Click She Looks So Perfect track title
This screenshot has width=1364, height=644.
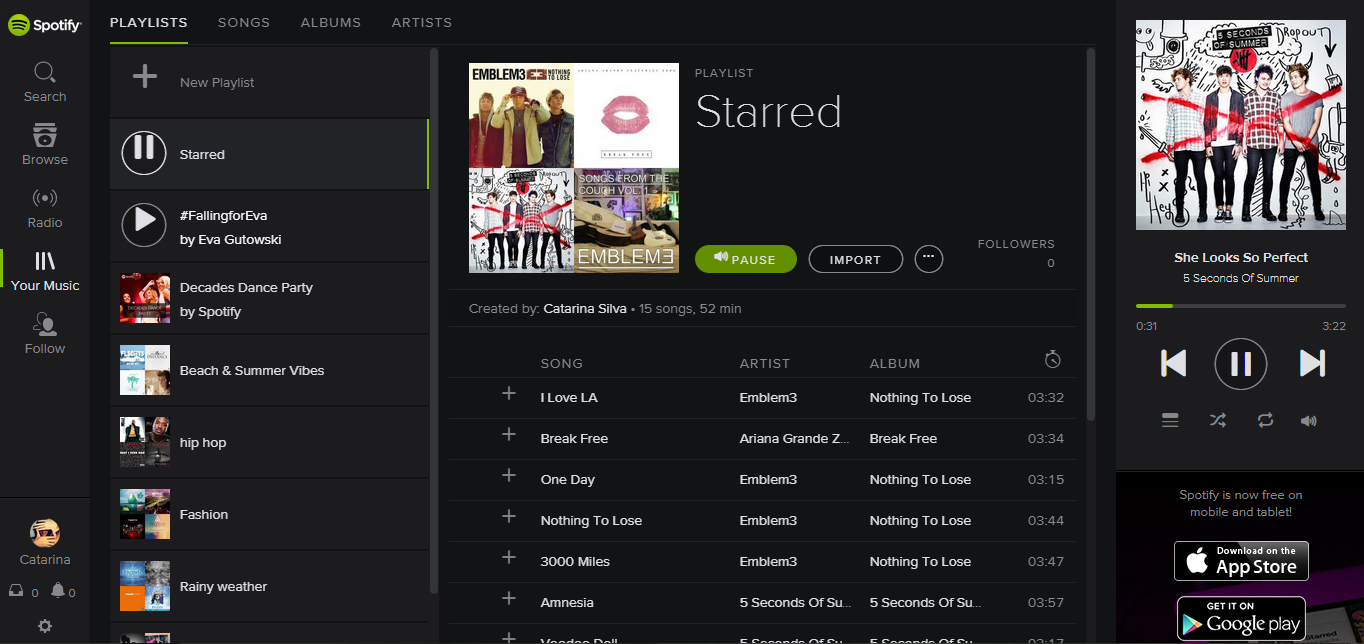click(1241, 257)
